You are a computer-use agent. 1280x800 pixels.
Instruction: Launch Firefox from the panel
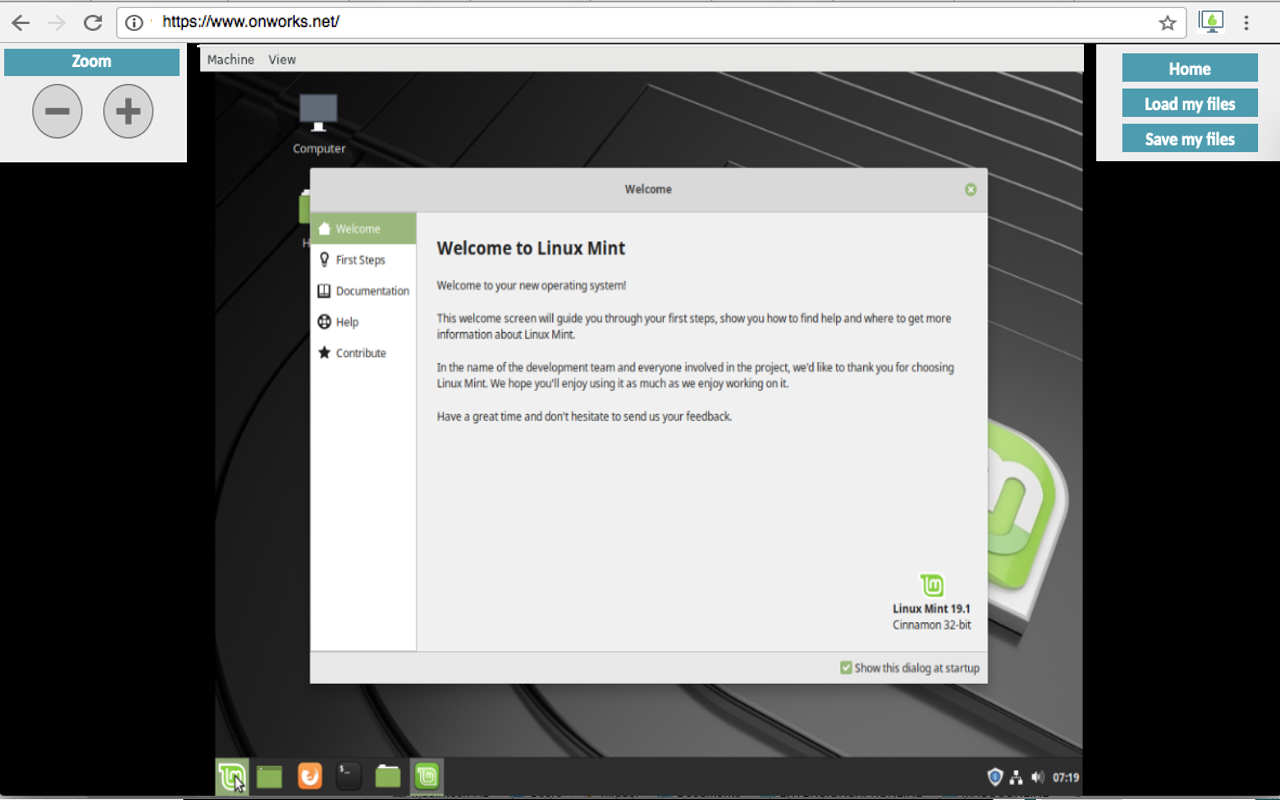(310, 776)
